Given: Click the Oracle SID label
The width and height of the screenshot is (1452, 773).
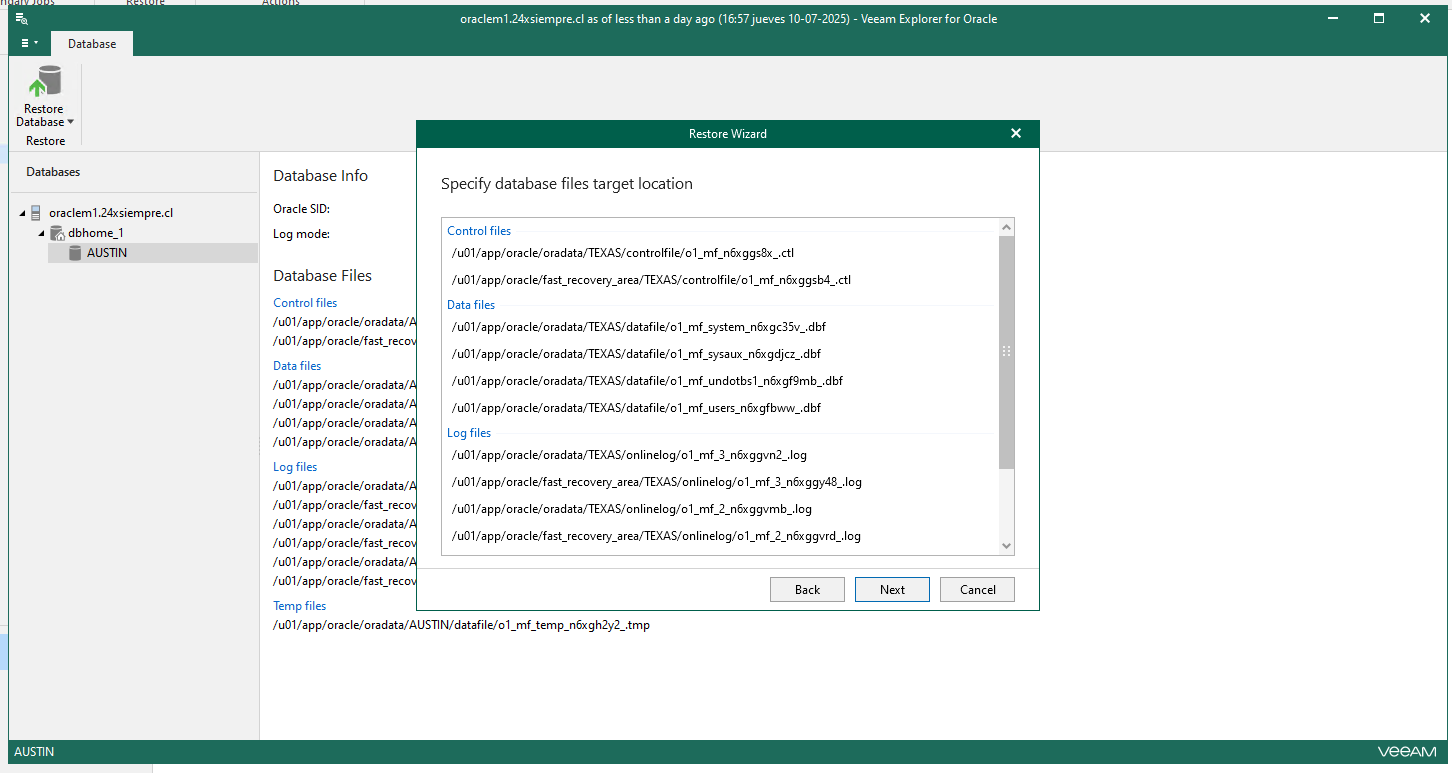Looking at the screenshot, I should [301, 209].
